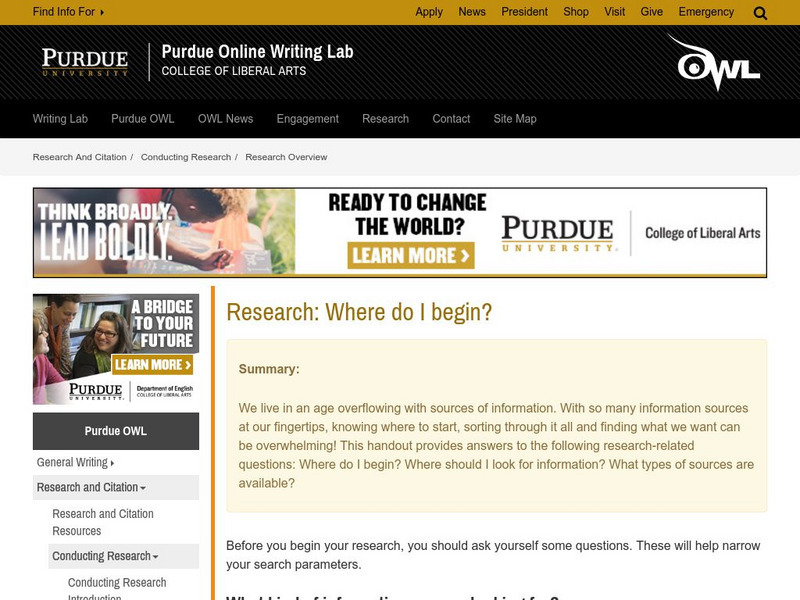Click the Research Overview breadcrumb

(x=286, y=157)
